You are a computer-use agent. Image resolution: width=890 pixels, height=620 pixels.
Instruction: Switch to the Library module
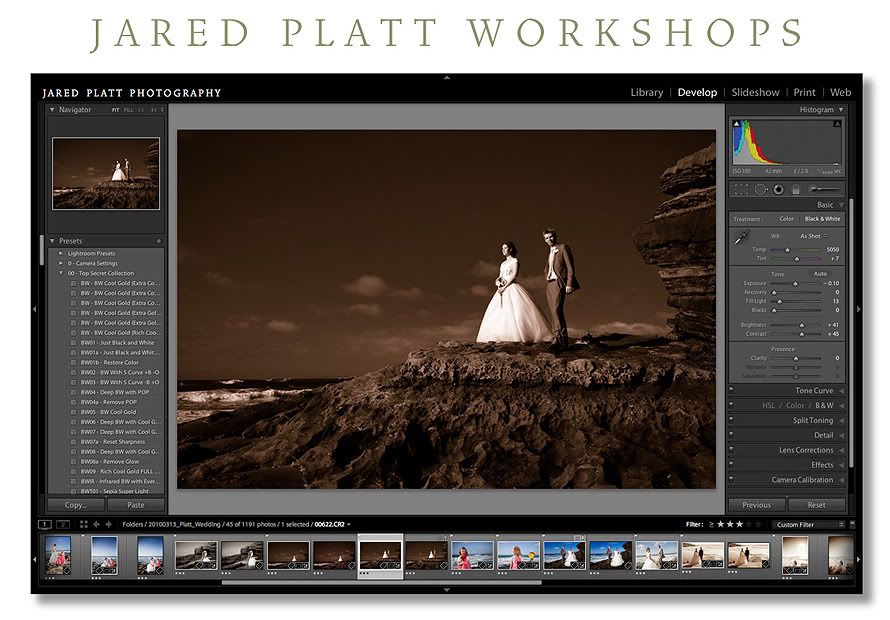click(646, 93)
